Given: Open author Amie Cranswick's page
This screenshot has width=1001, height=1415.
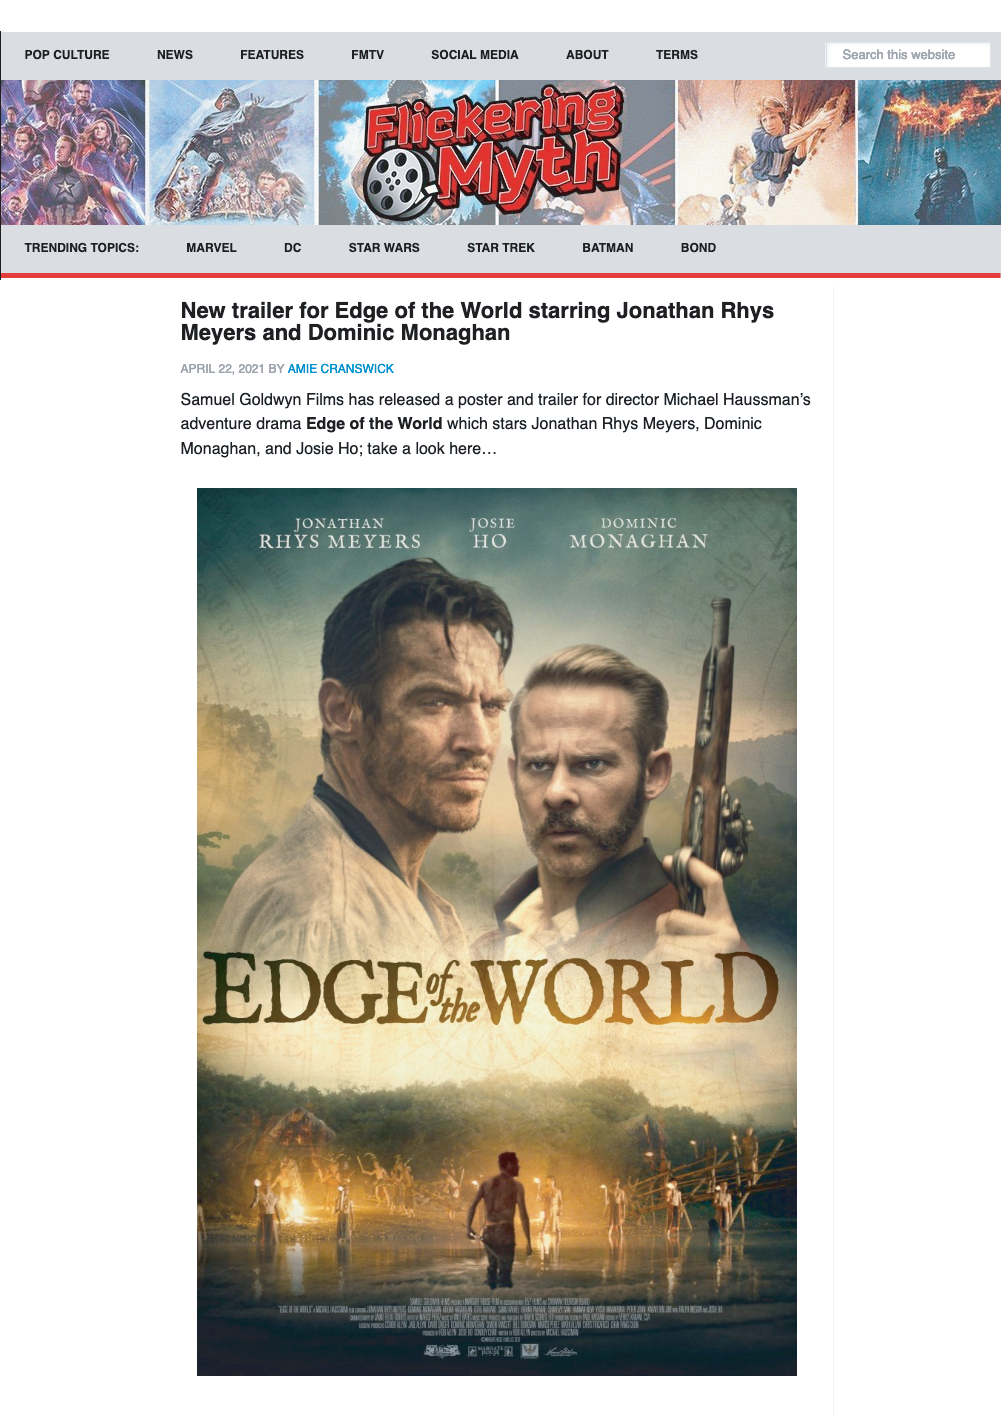Looking at the screenshot, I should [341, 369].
